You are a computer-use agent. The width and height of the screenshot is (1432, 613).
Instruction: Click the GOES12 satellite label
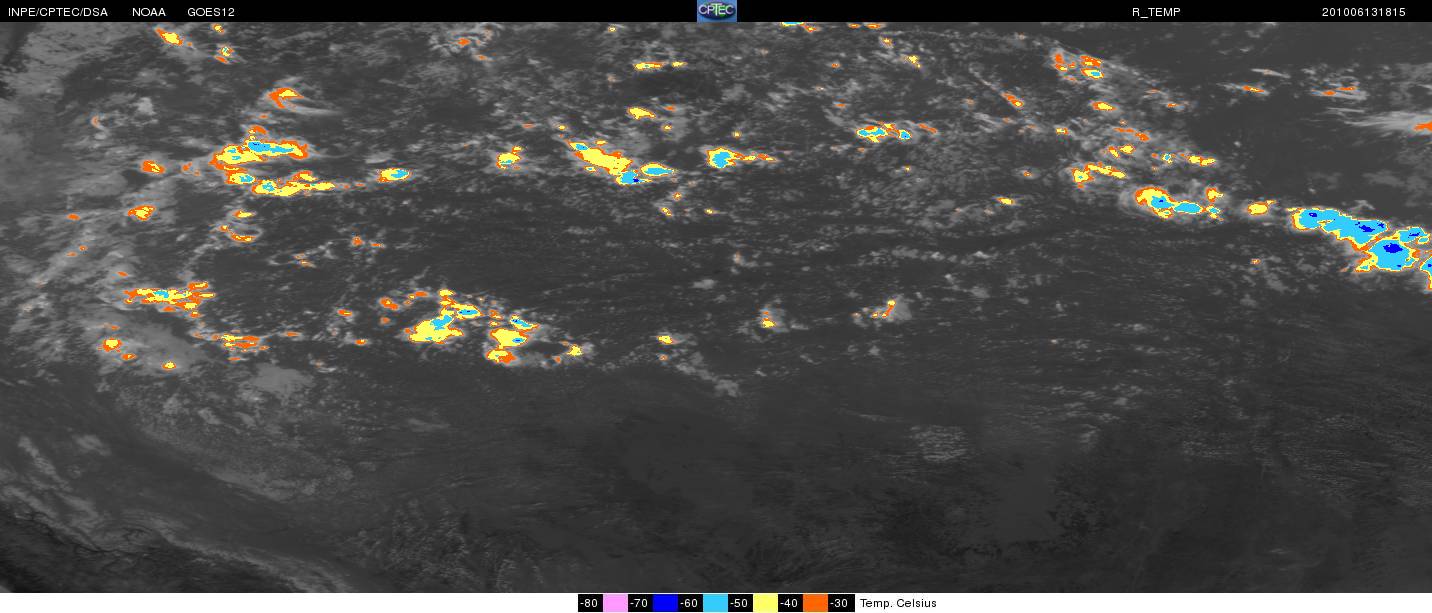pyautogui.click(x=211, y=12)
